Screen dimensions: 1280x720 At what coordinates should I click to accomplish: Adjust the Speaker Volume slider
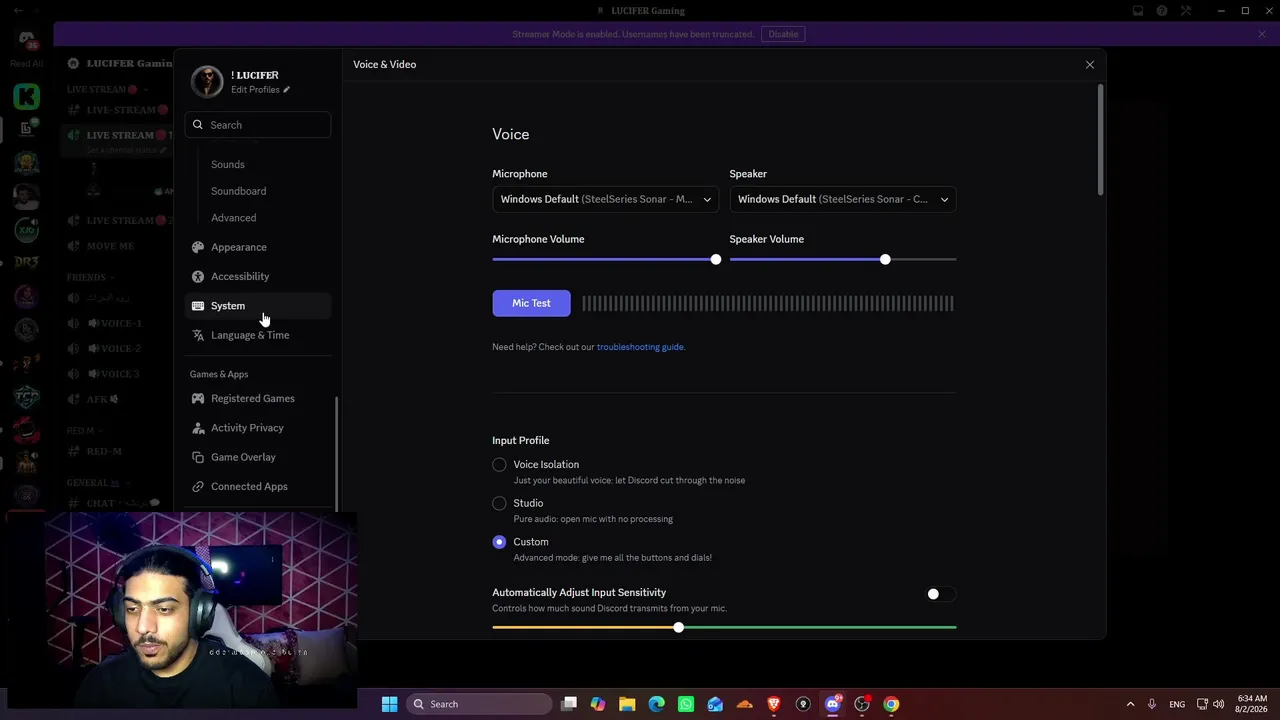coord(885,260)
